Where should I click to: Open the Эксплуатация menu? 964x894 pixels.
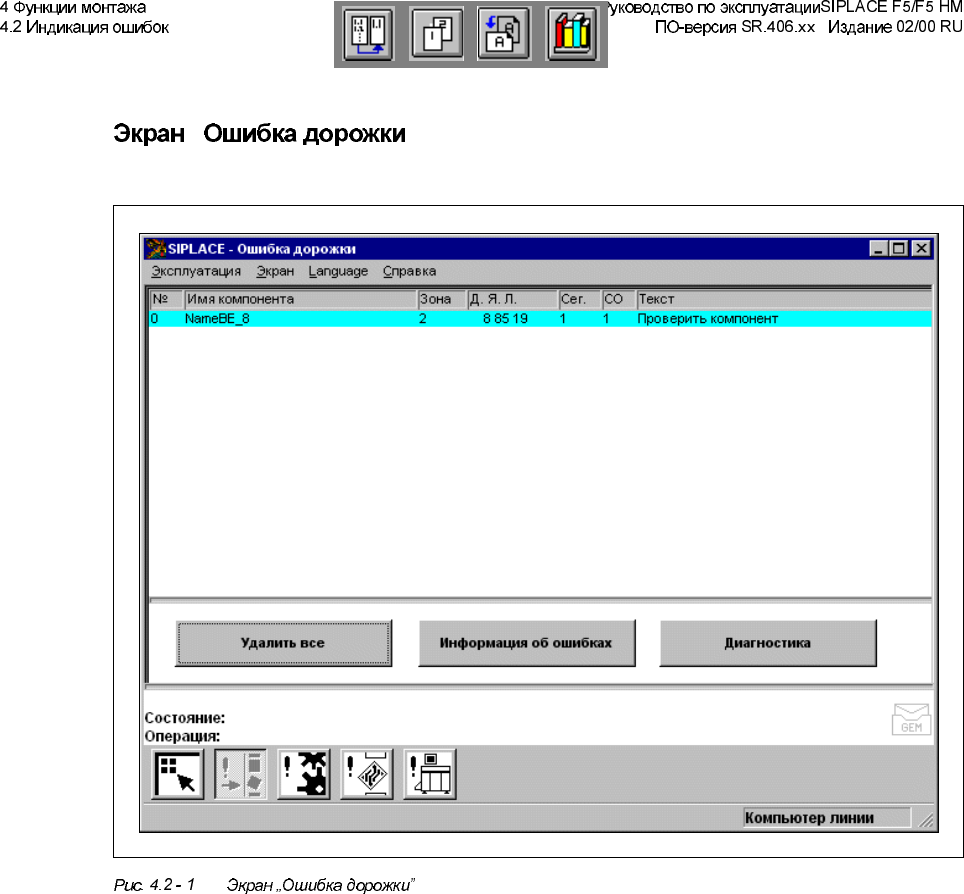196,271
